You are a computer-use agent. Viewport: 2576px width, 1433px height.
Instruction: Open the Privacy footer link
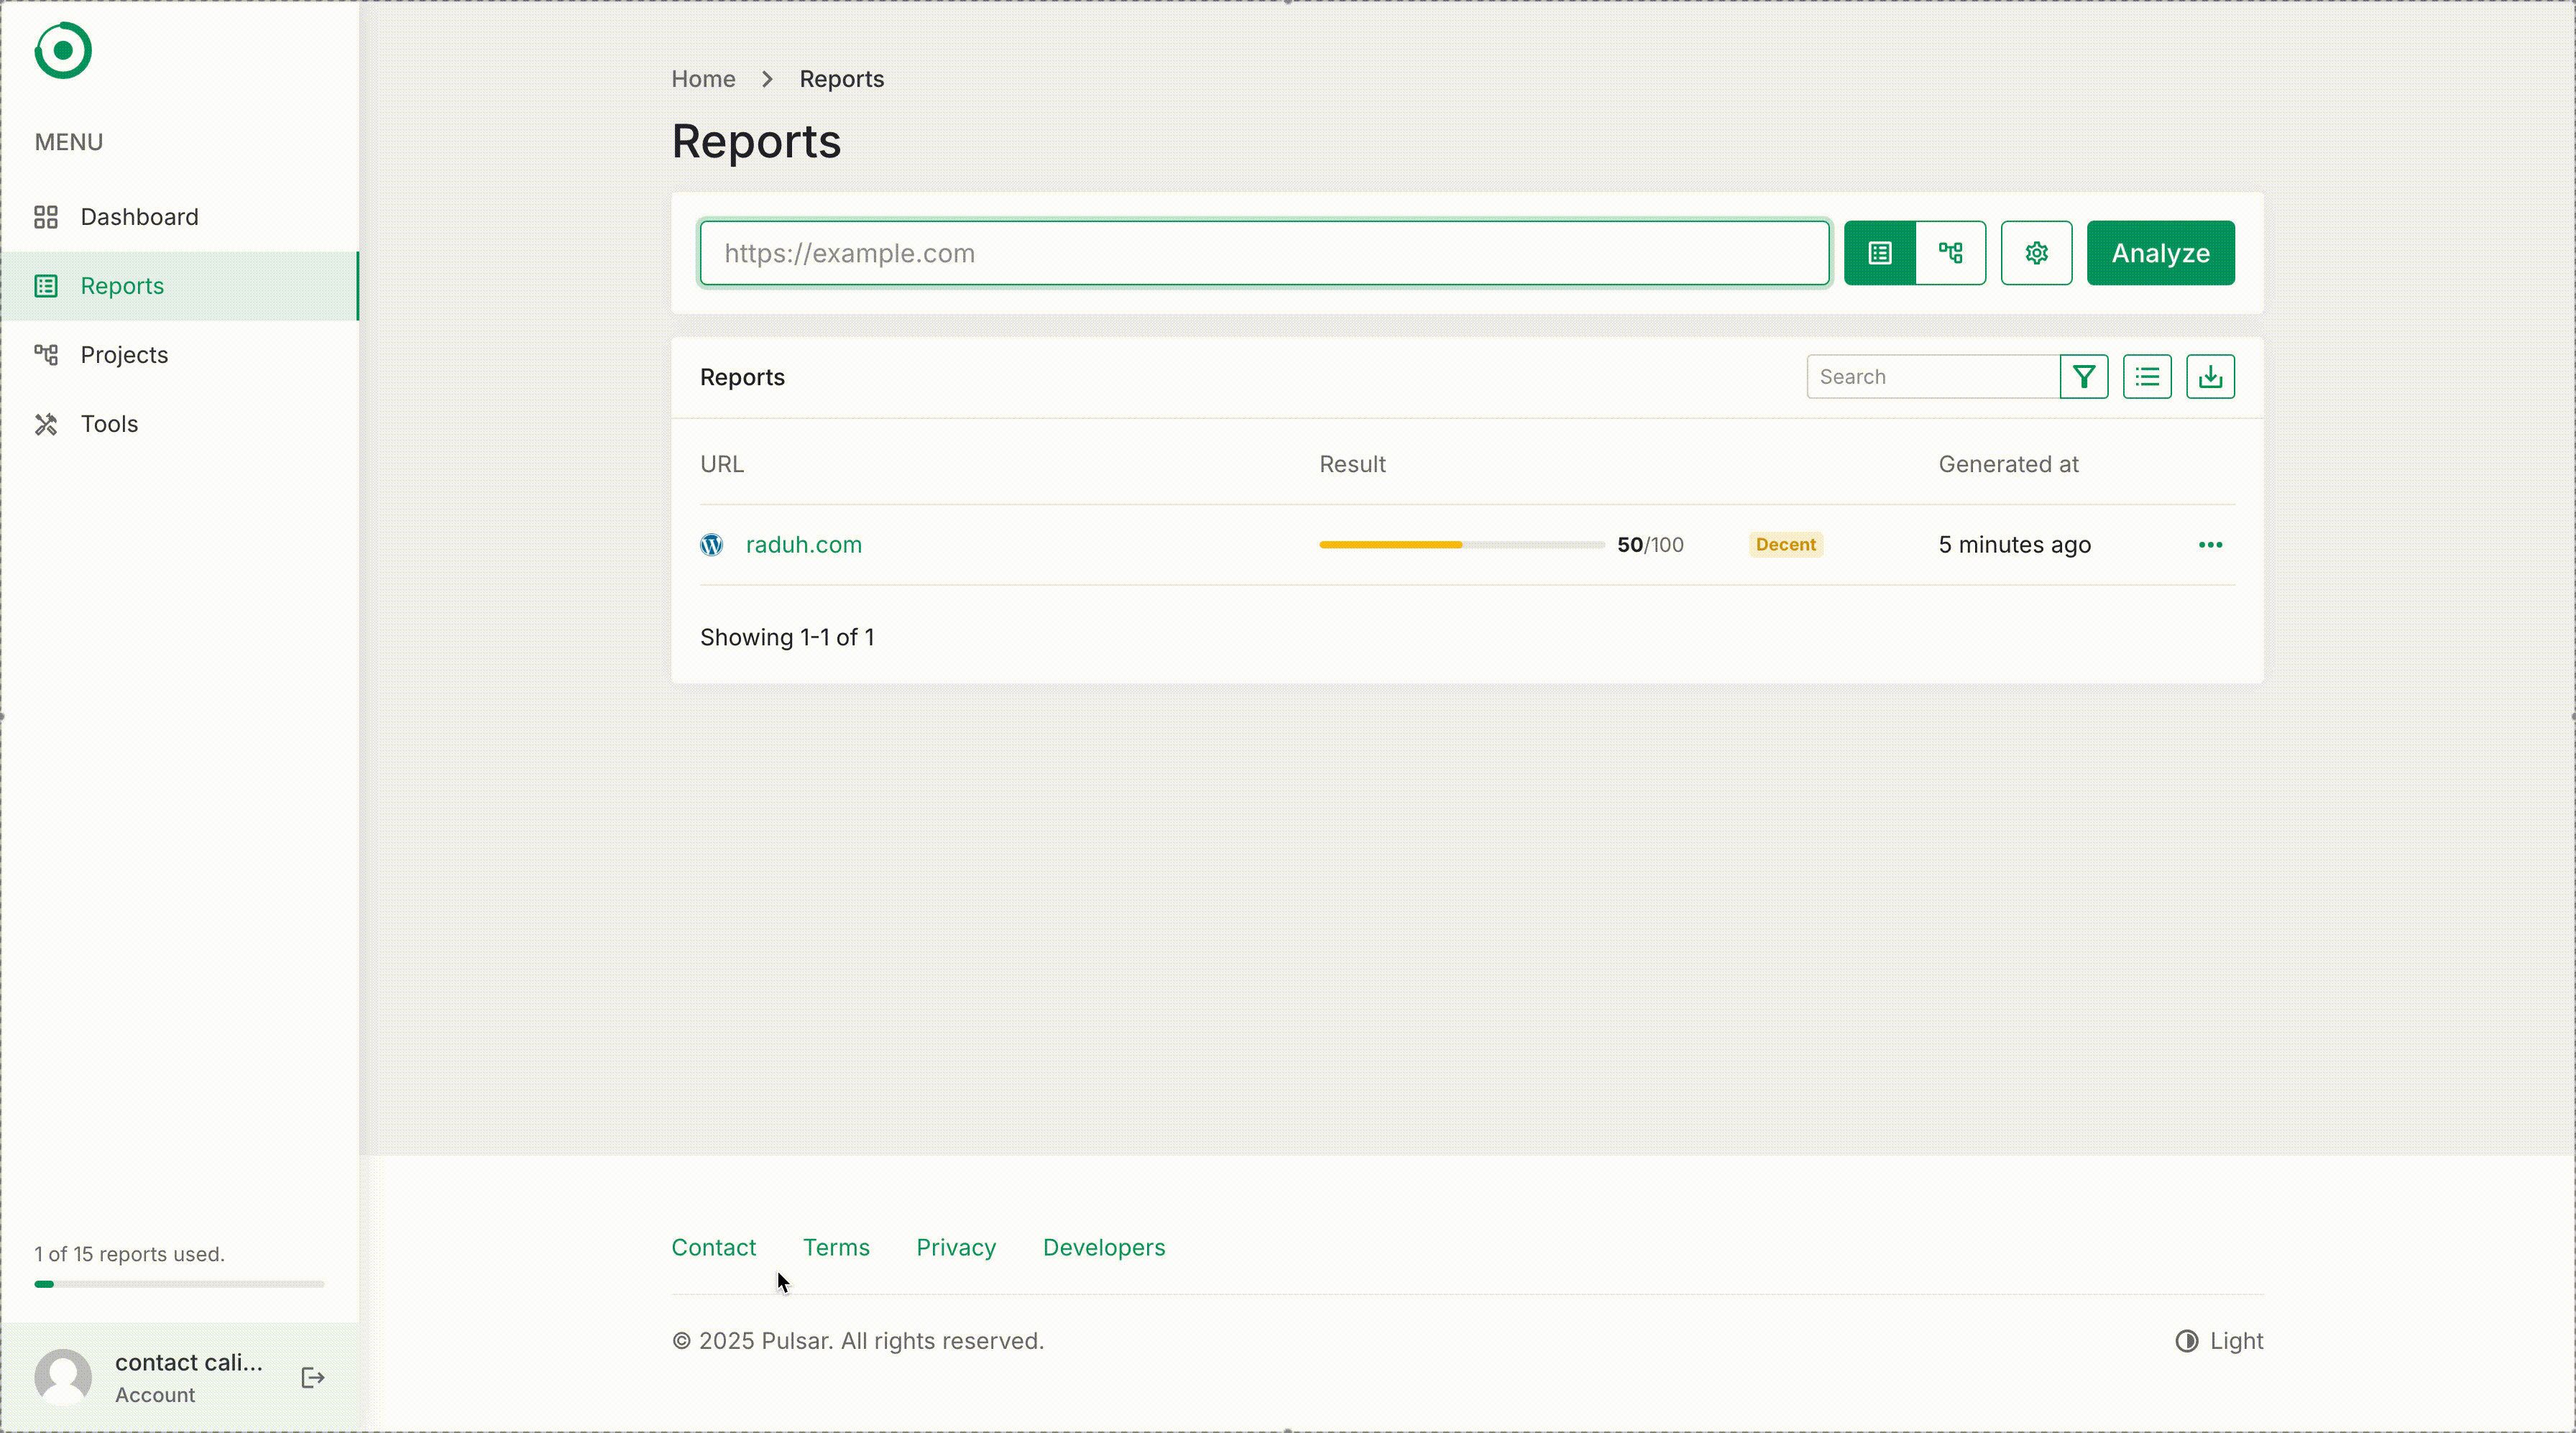(x=956, y=1248)
